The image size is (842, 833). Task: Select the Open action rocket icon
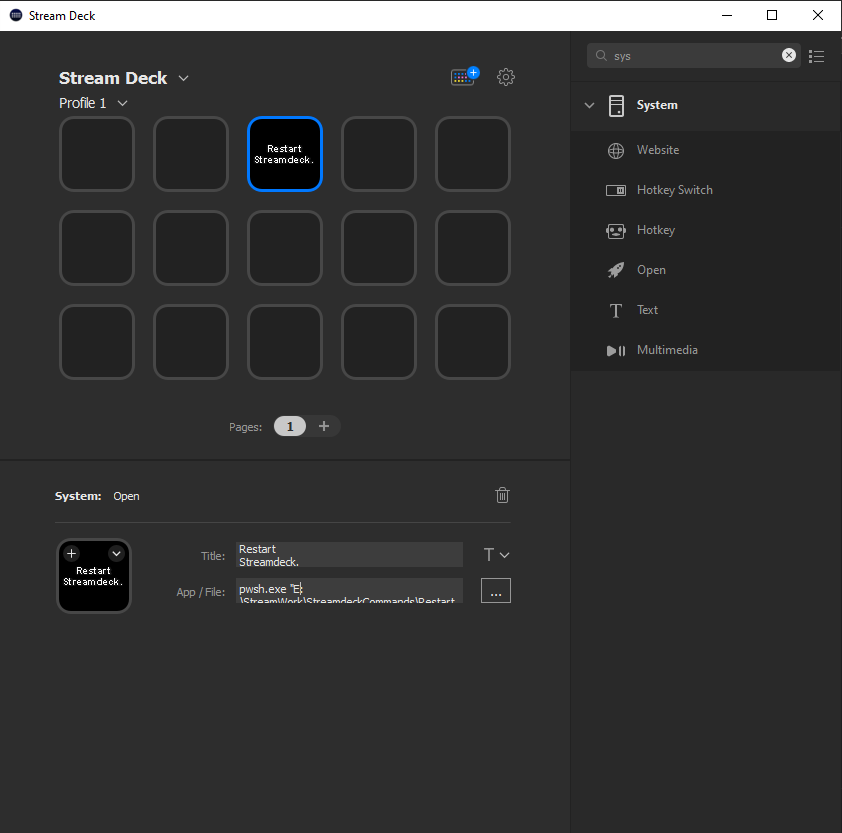click(615, 270)
